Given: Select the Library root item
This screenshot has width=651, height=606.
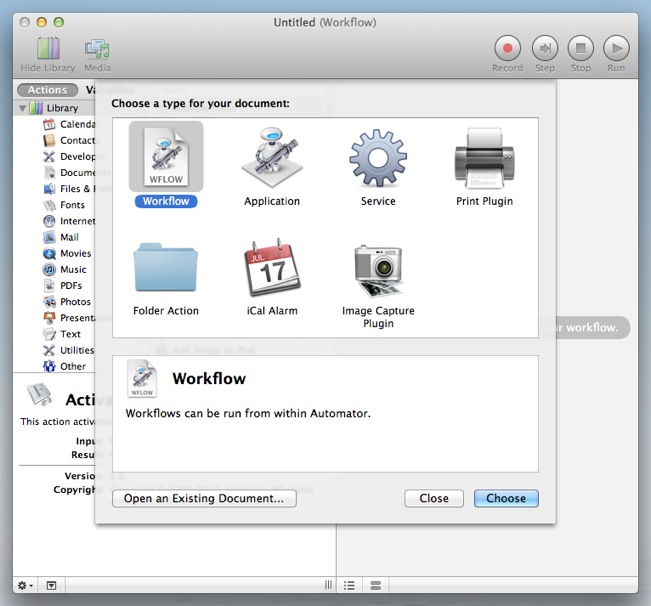Looking at the screenshot, I should coord(54,108).
